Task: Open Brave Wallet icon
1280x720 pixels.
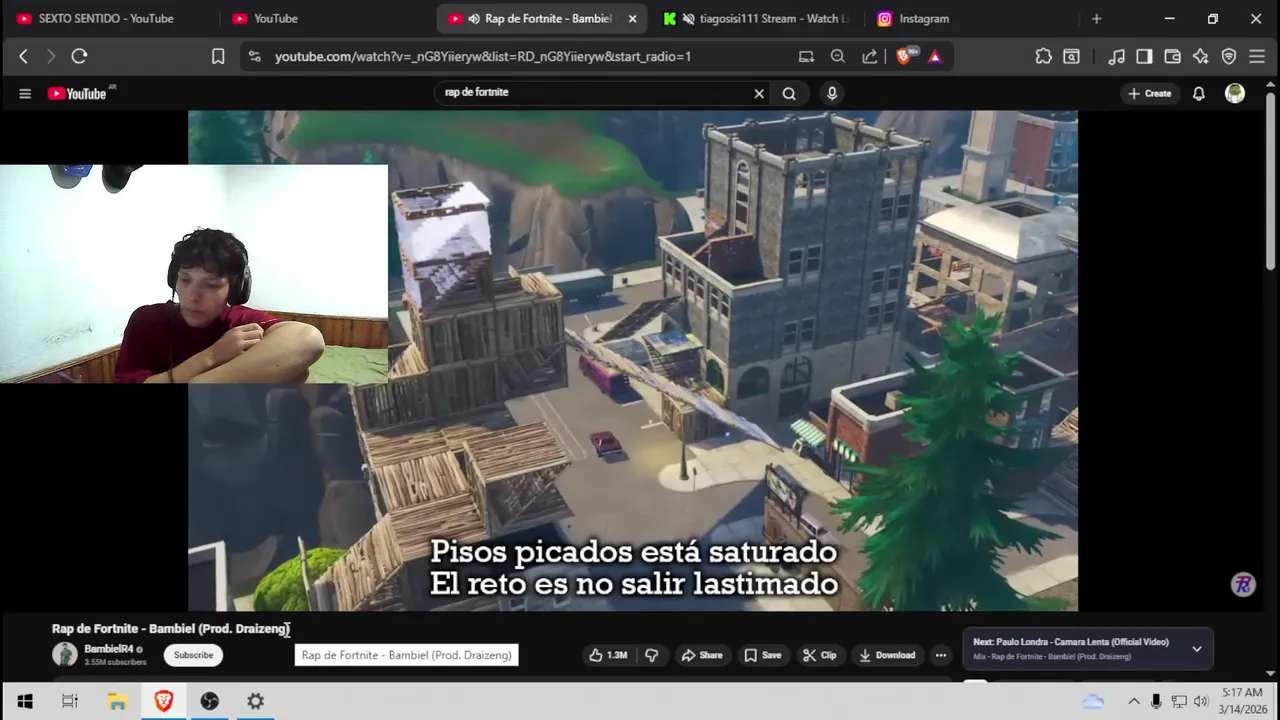Action: pos(1172,57)
